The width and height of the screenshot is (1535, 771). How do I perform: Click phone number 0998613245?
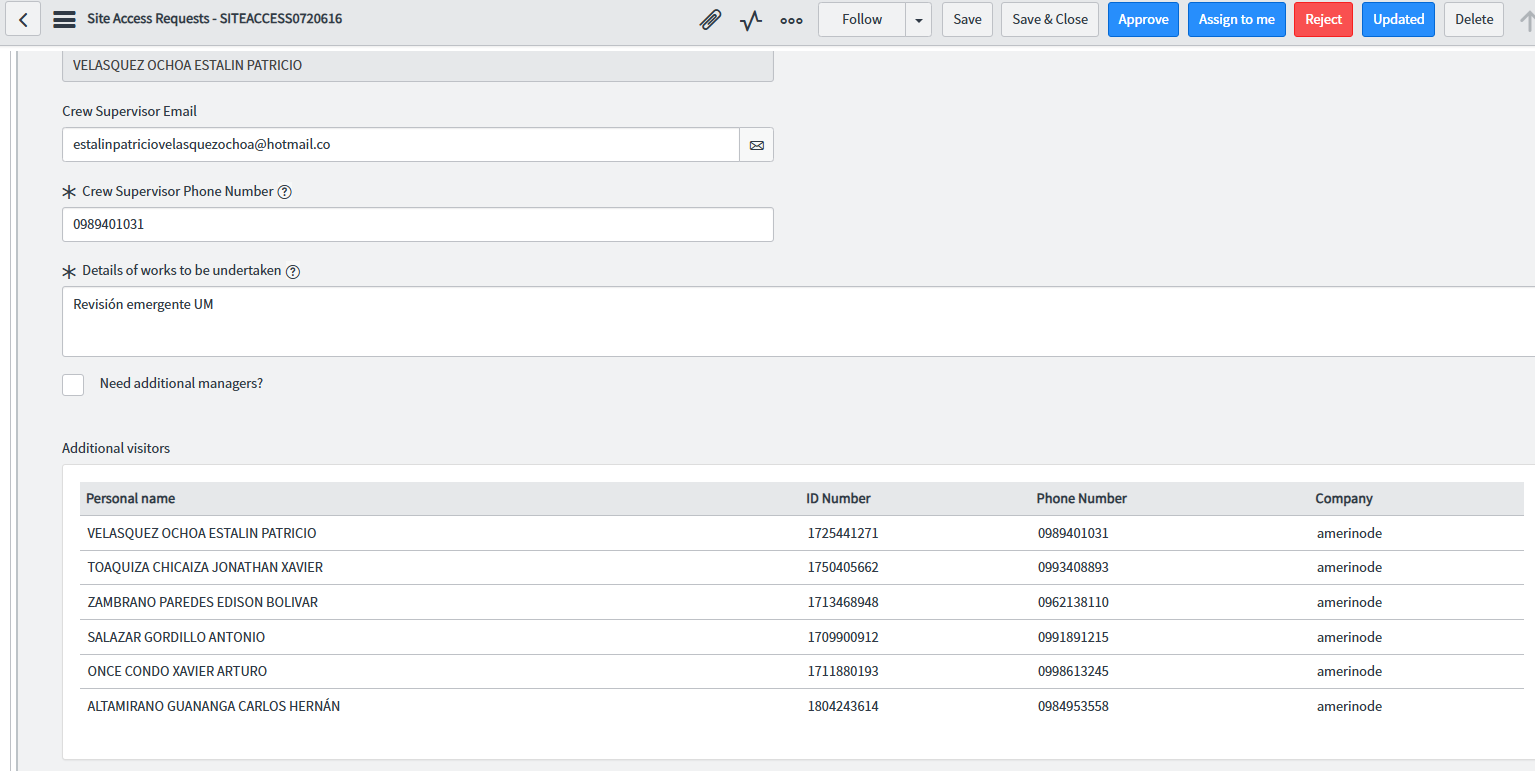coord(1073,672)
